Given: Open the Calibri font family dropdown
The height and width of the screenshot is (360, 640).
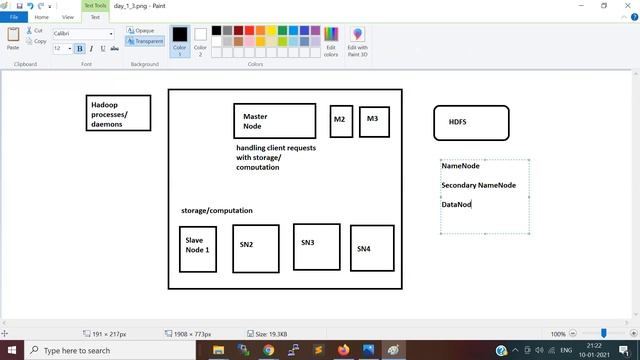Looking at the screenshot, I should coord(111,34).
